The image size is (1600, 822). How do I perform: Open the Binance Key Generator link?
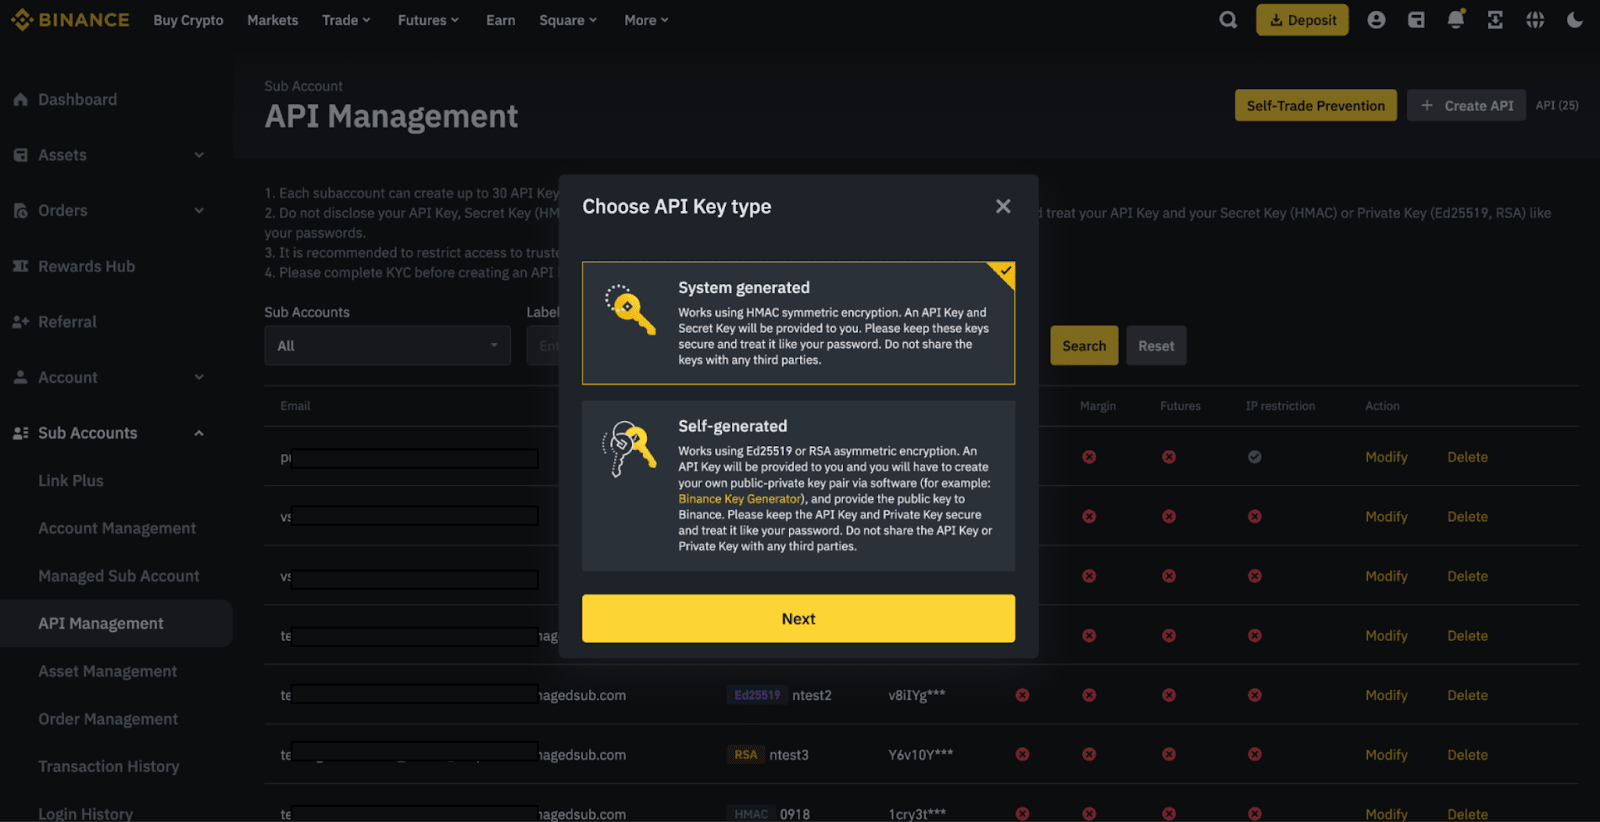[x=740, y=499]
